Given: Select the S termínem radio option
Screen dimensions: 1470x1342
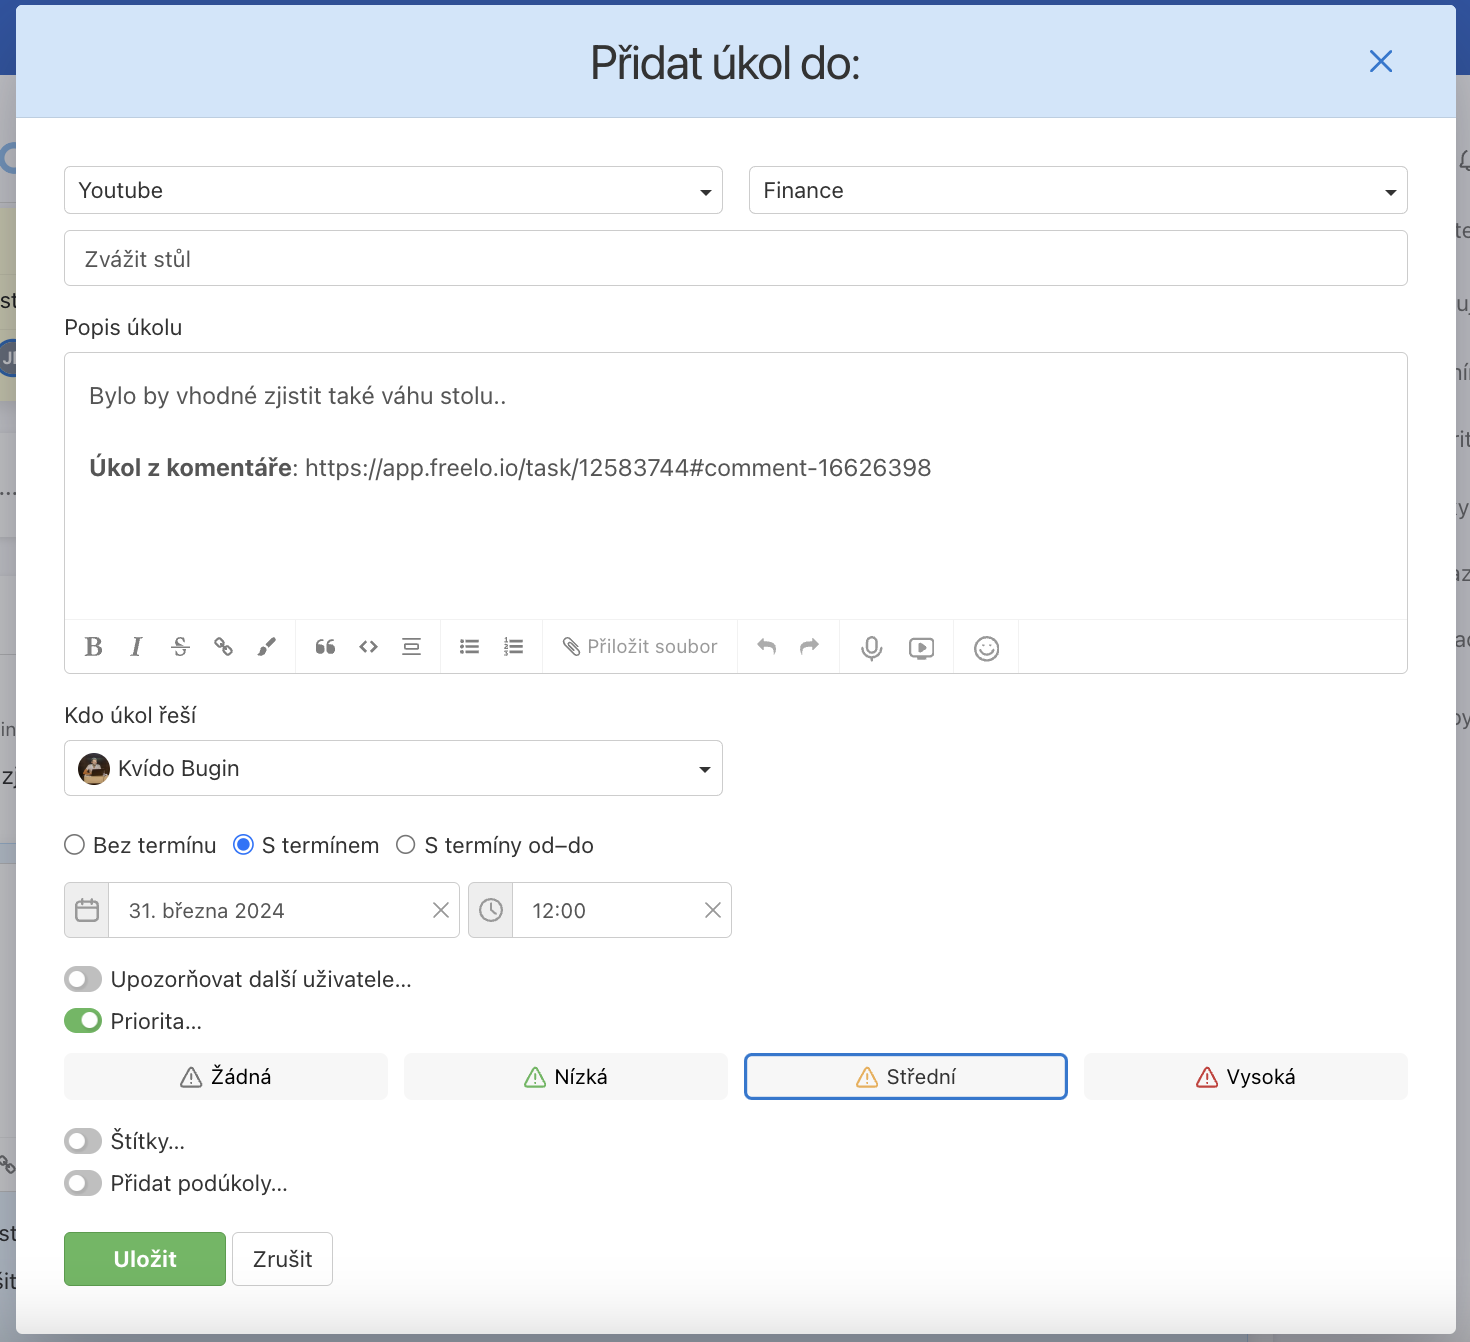Looking at the screenshot, I should coord(243,845).
